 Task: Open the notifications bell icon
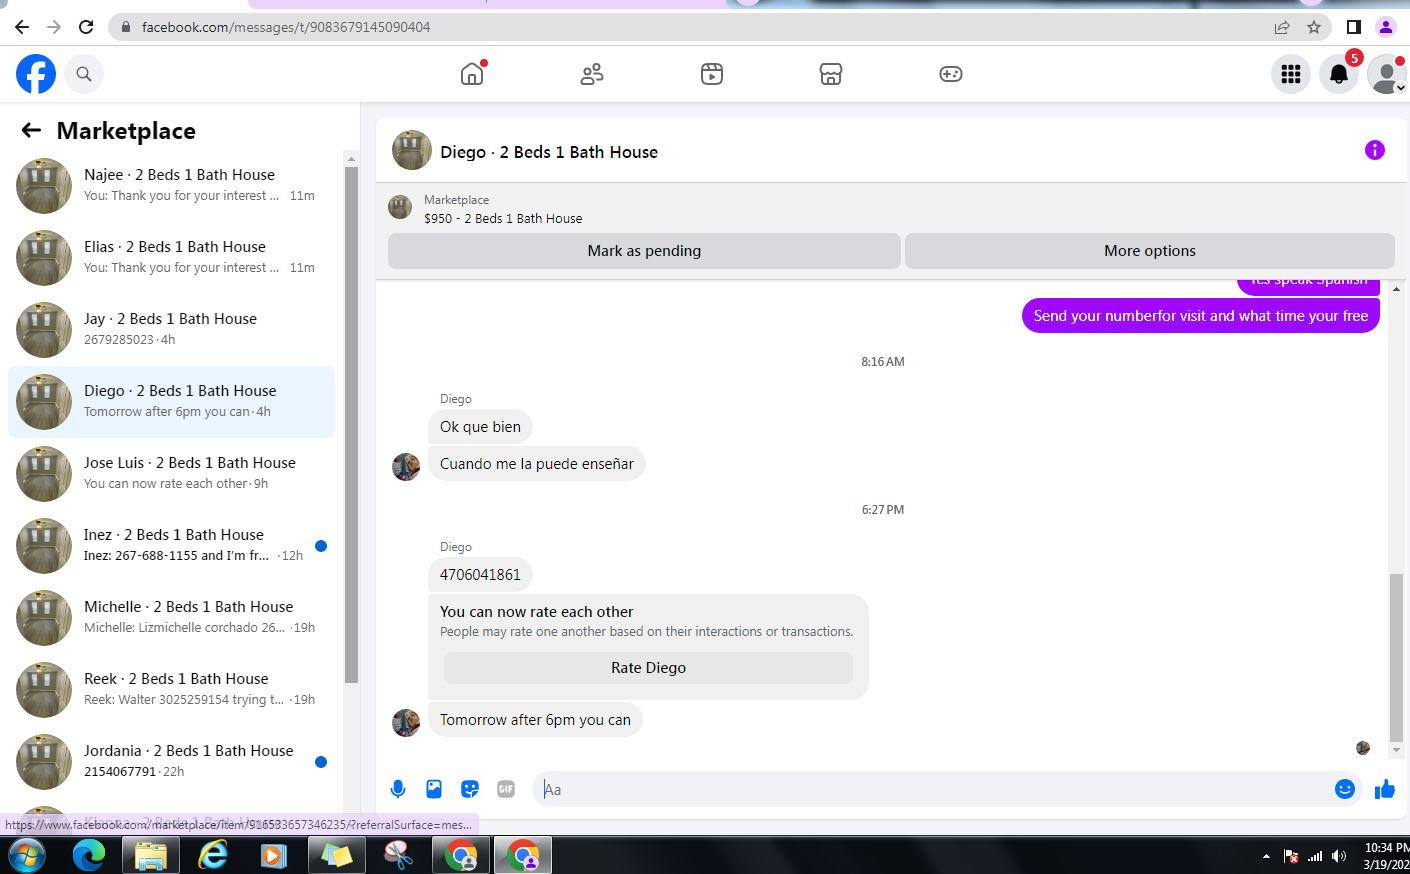pyautogui.click(x=1339, y=74)
